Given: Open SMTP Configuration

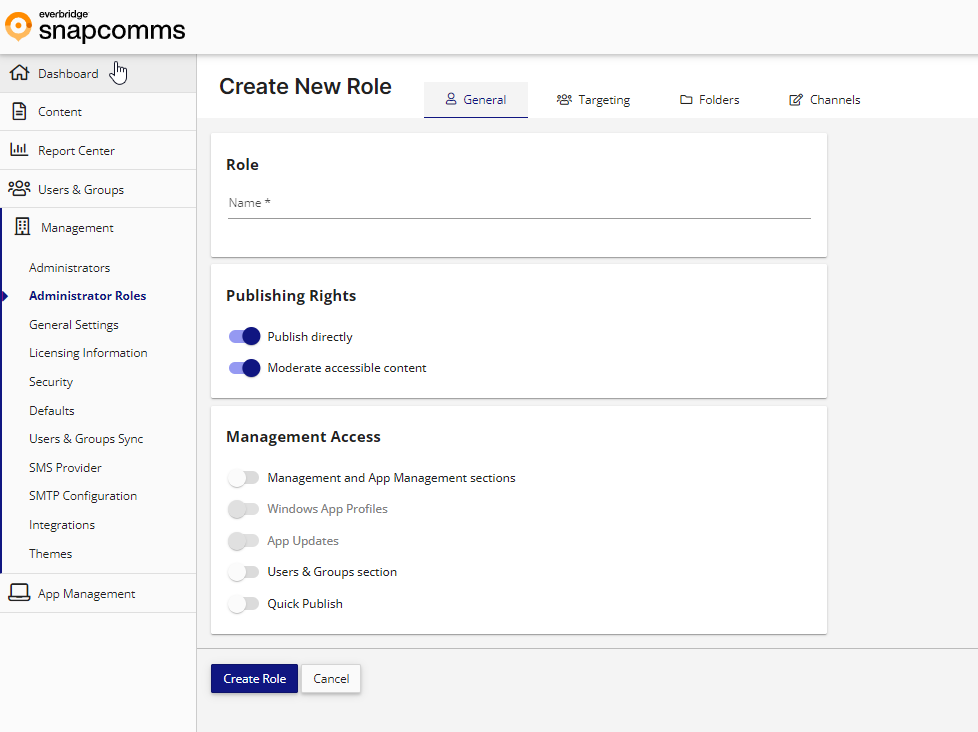Looking at the screenshot, I should point(83,496).
